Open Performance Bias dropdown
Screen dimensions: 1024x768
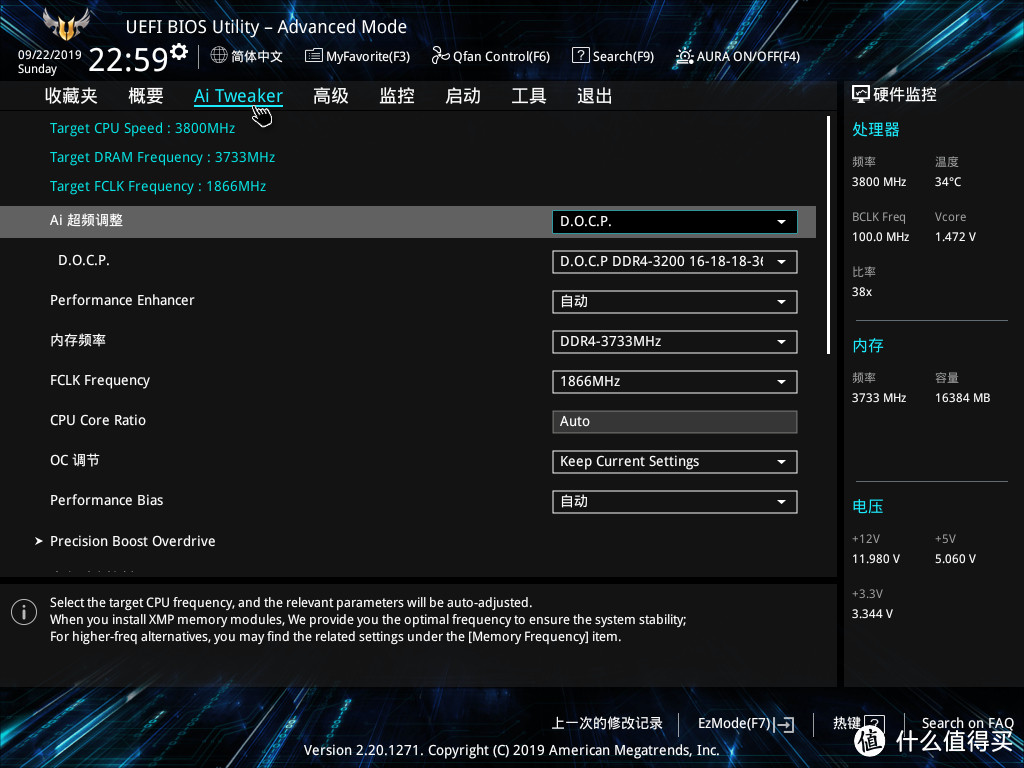coord(675,502)
